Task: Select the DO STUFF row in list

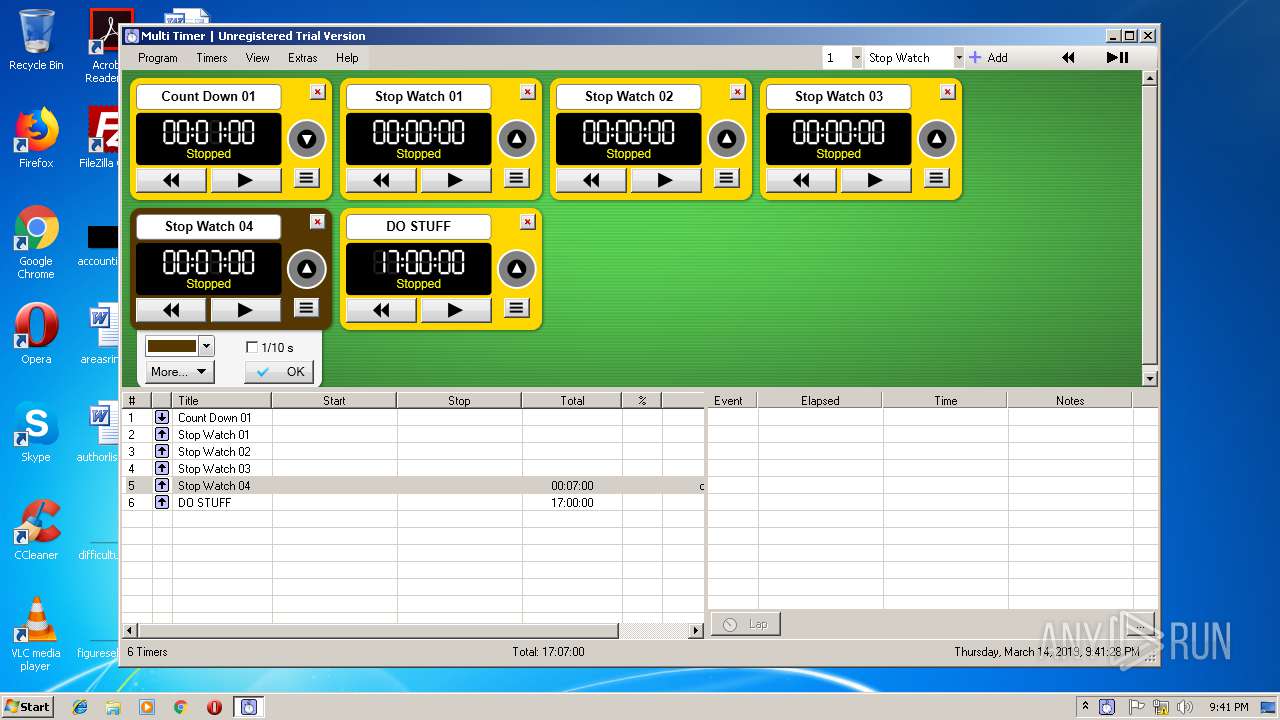Action: [413, 503]
